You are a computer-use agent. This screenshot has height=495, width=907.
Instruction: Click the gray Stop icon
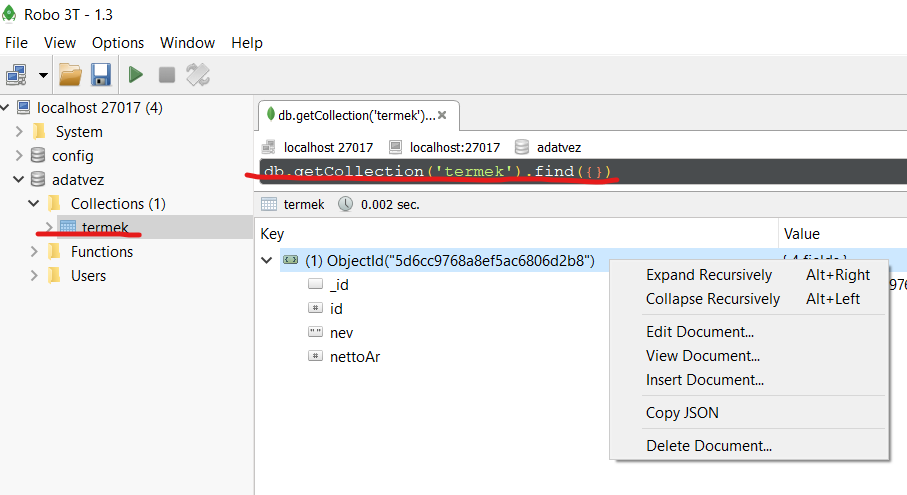pos(167,75)
